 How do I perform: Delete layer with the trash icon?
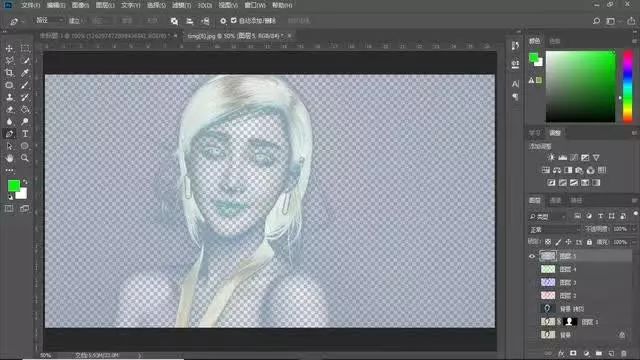624,353
